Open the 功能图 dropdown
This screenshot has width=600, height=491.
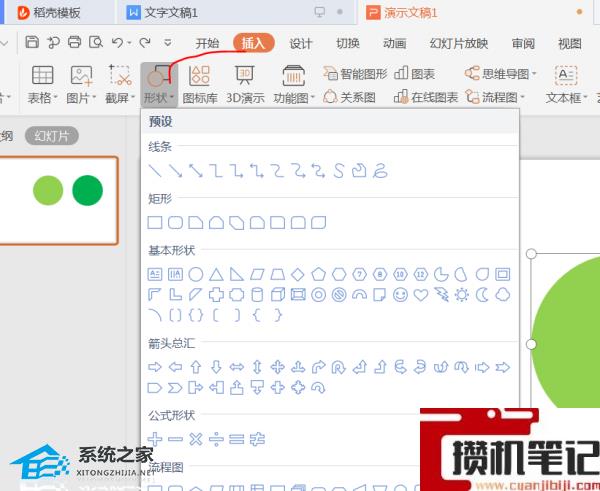pos(293,84)
